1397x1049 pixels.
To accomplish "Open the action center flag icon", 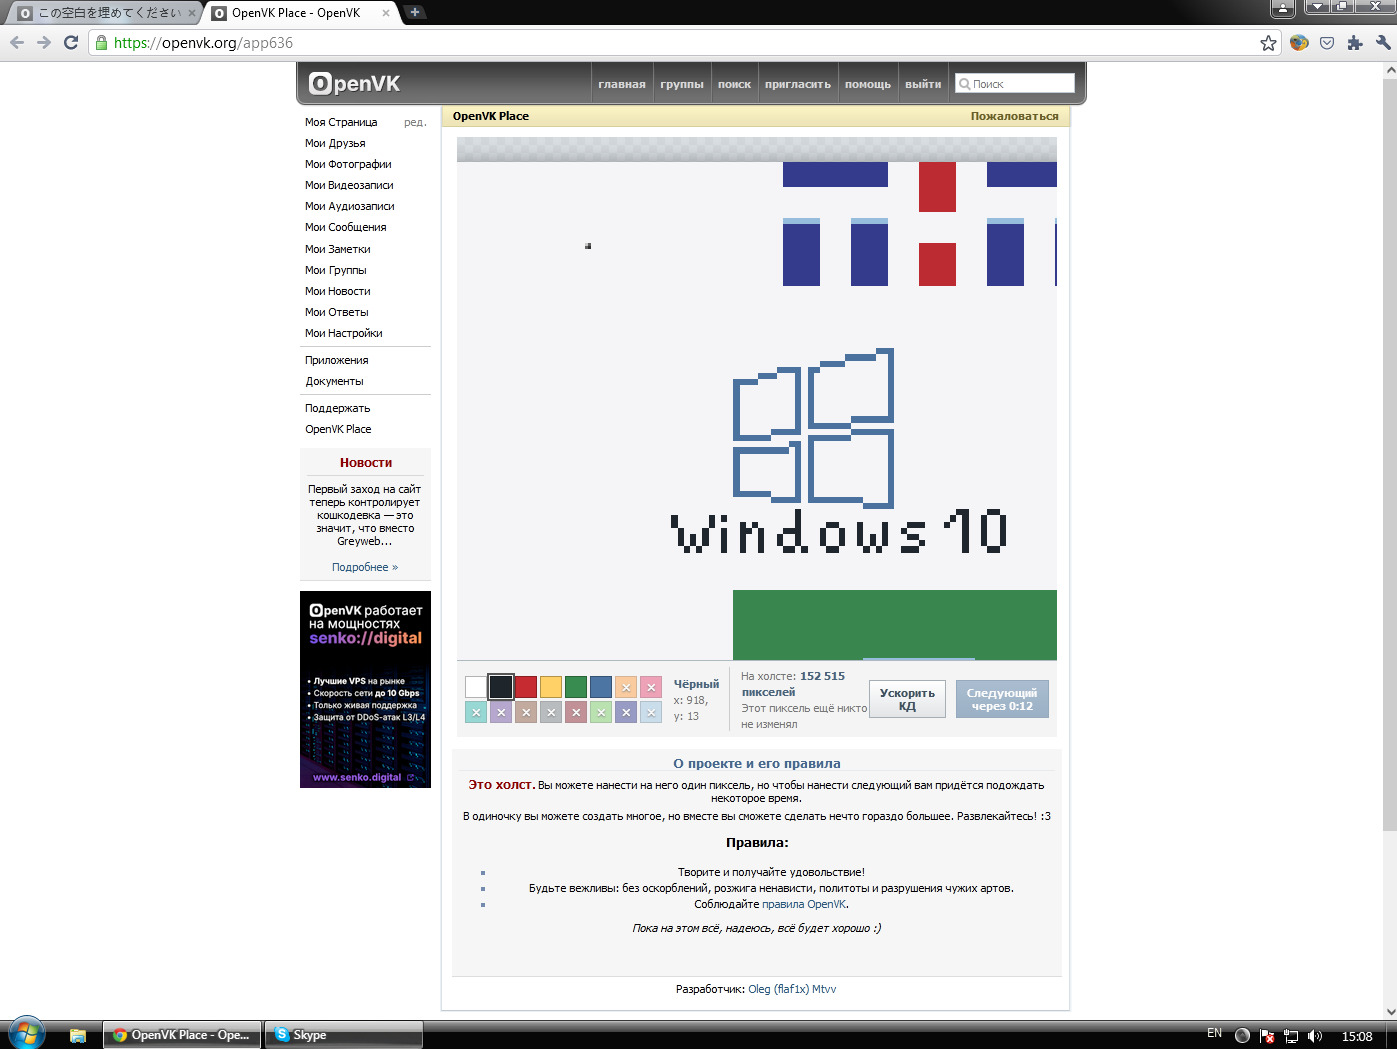I will [x=1267, y=1036].
